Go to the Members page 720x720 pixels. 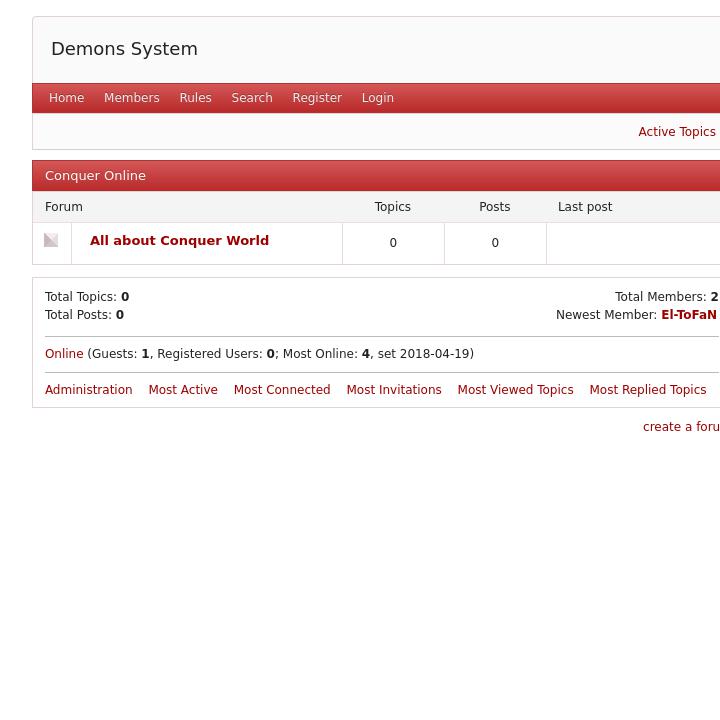pos(131,98)
